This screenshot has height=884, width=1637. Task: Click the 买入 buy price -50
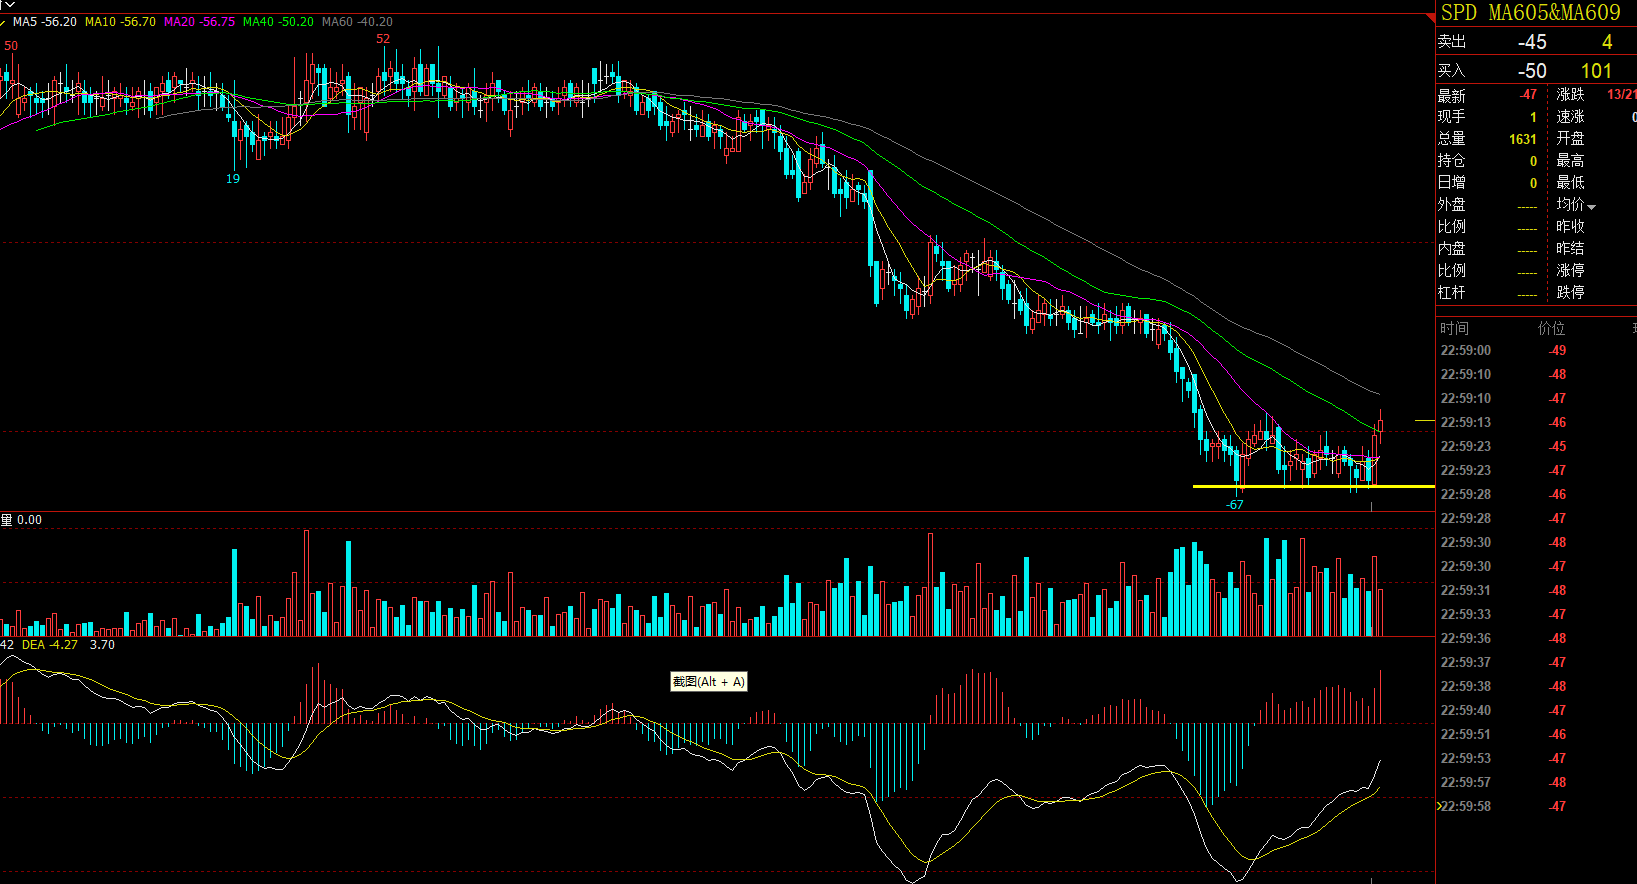point(1531,71)
